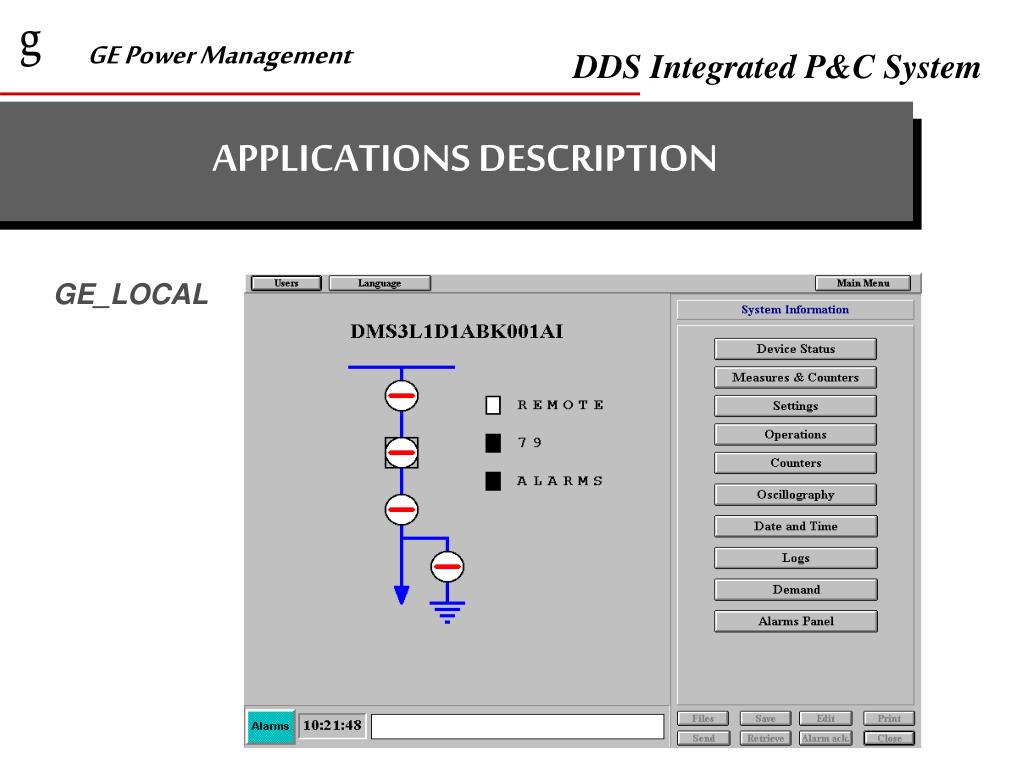Click the Alarm ack. button
Viewport: 1024px width, 768px height.
tap(825, 738)
